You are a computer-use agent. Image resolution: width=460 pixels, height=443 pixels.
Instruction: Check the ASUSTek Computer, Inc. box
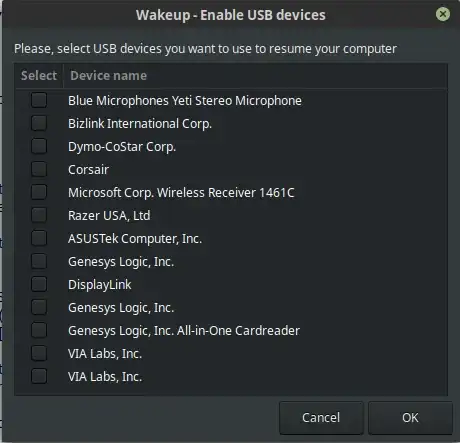[x=39, y=238]
